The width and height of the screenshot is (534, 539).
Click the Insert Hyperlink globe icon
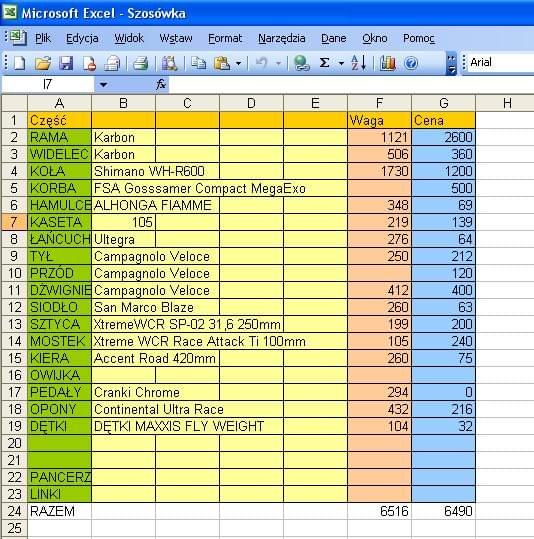(x=301, y=63)
